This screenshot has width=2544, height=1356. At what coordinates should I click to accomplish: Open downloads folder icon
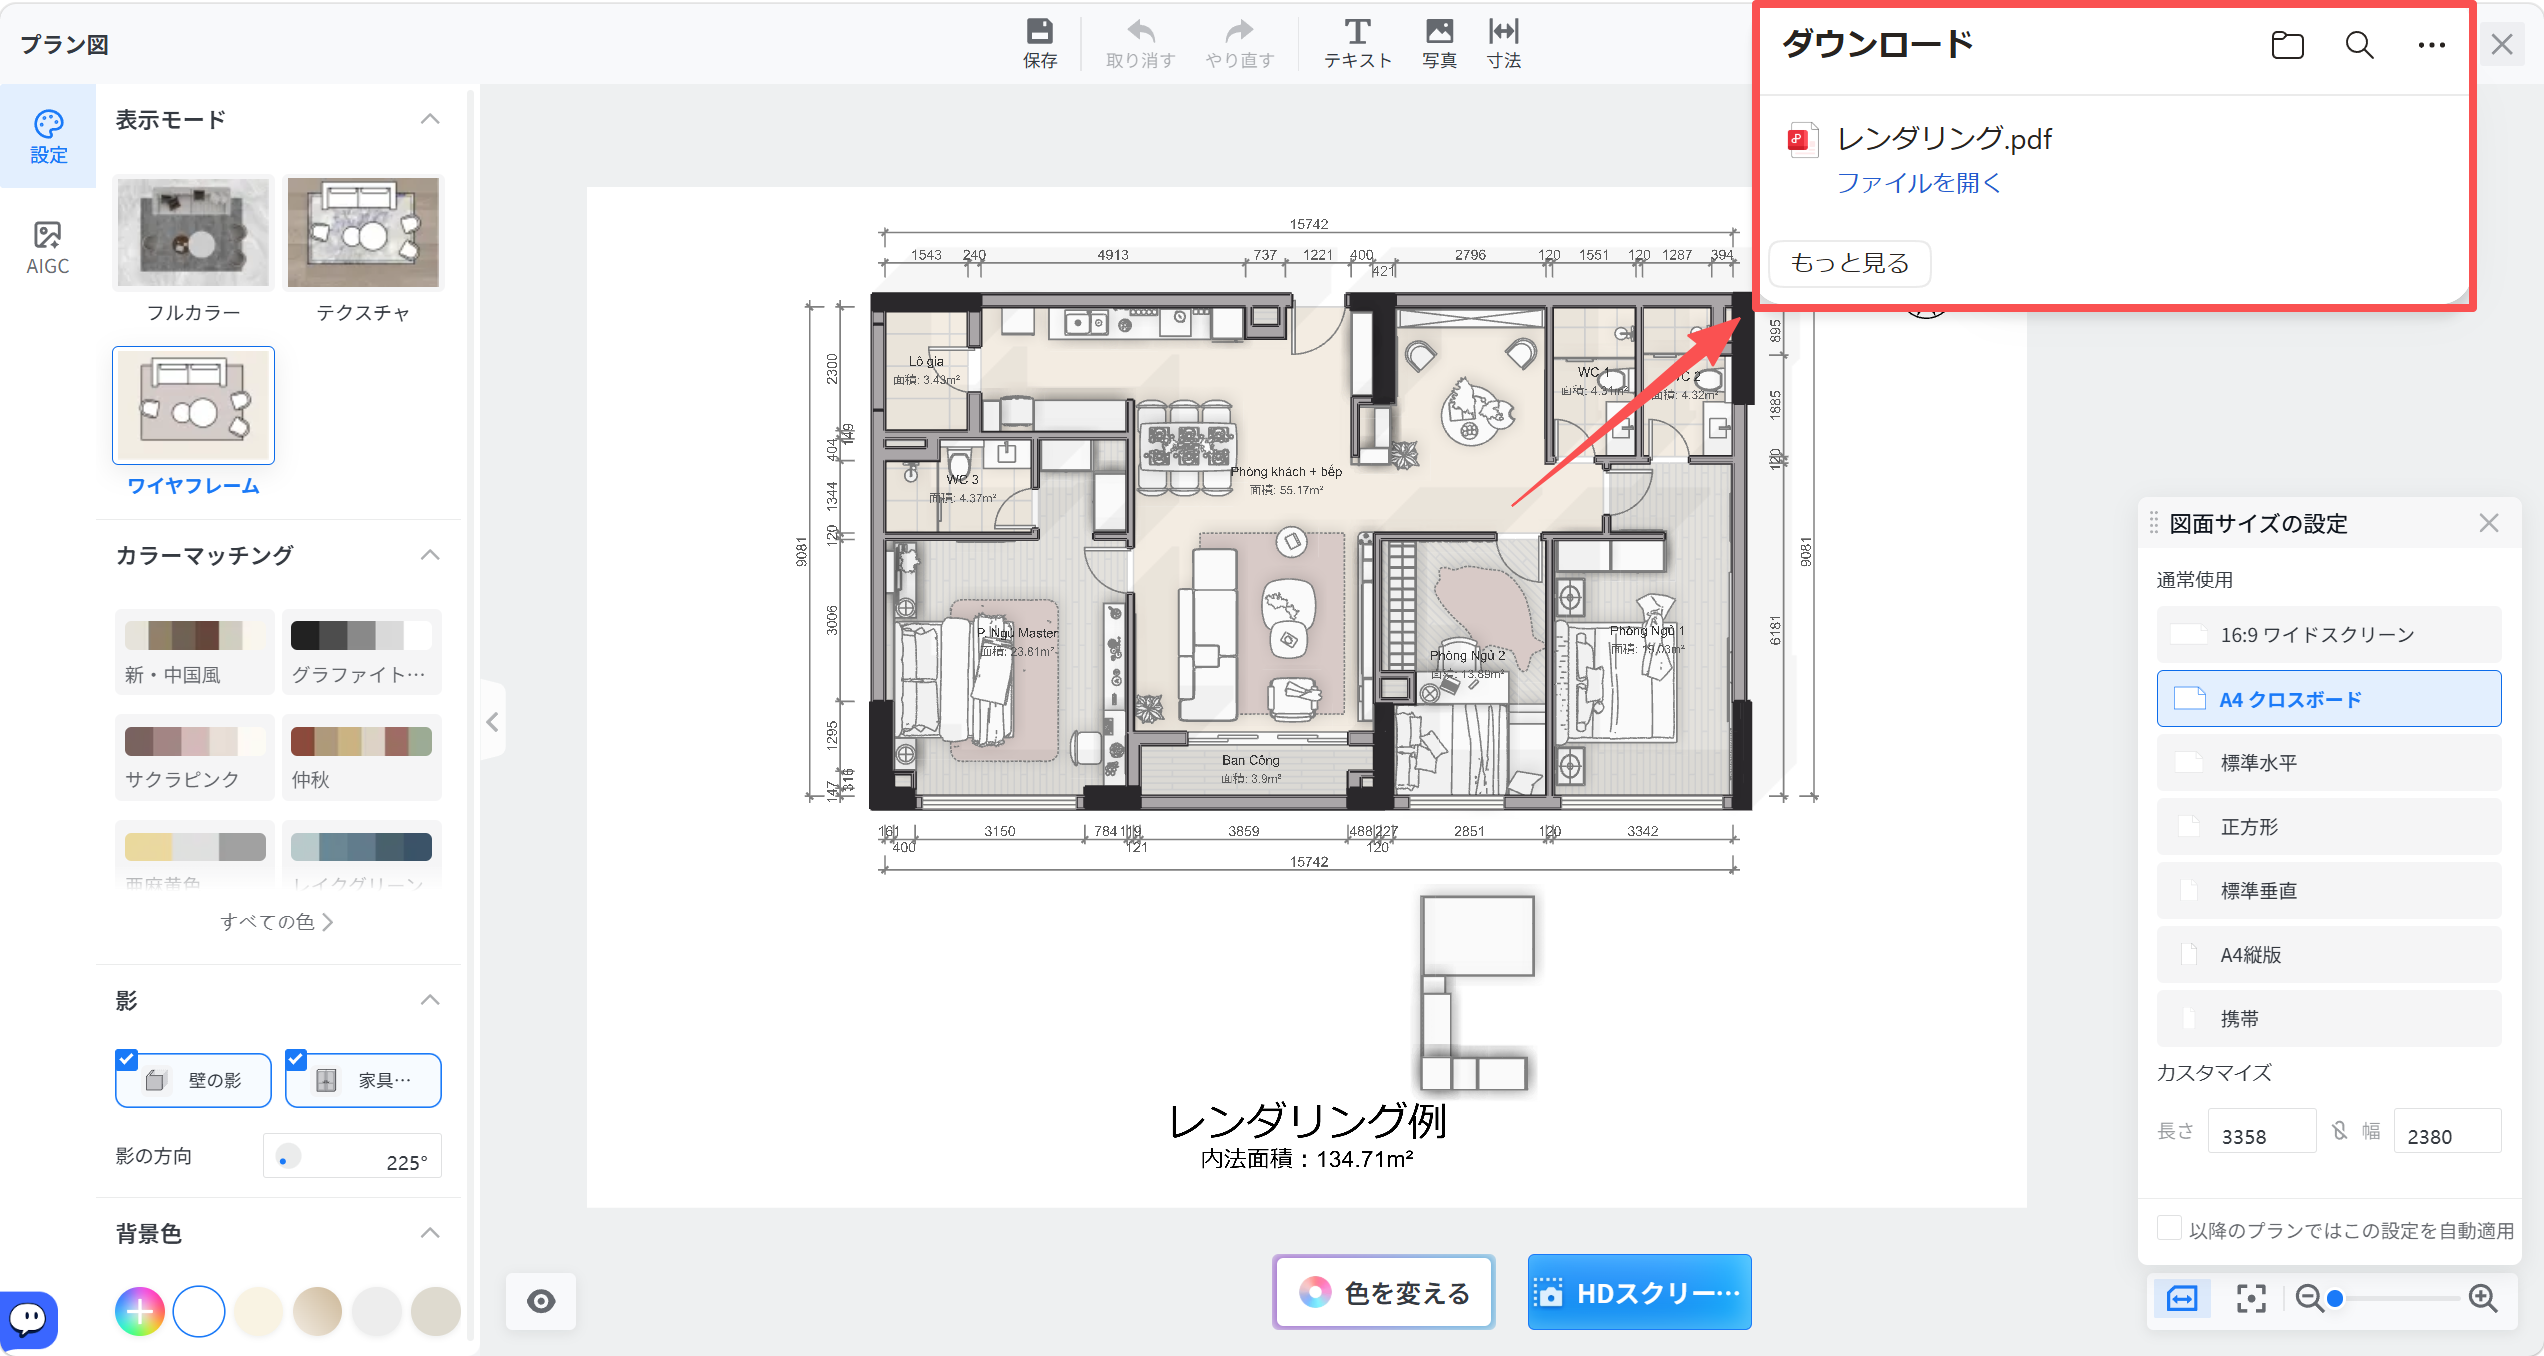(2288, 45)
